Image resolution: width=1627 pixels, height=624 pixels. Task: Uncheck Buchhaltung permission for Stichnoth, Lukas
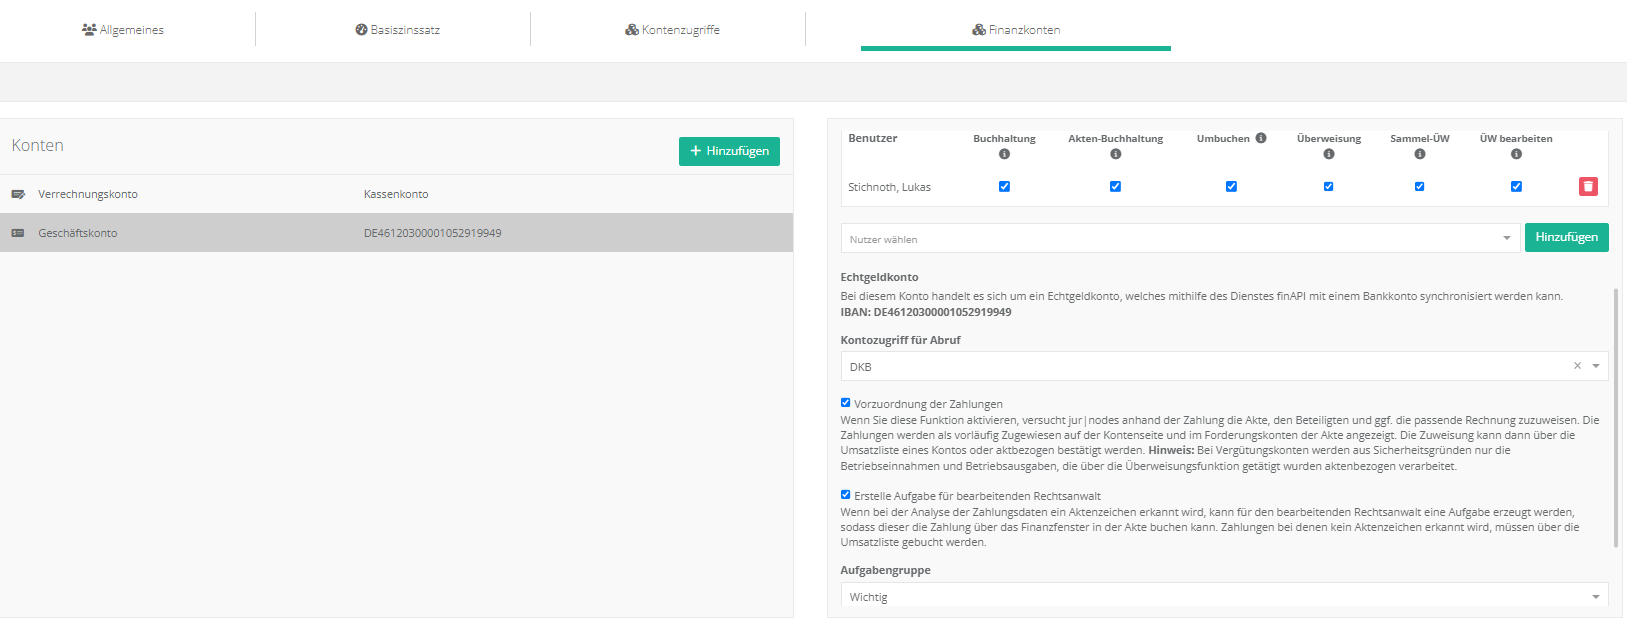(1004, 187)
